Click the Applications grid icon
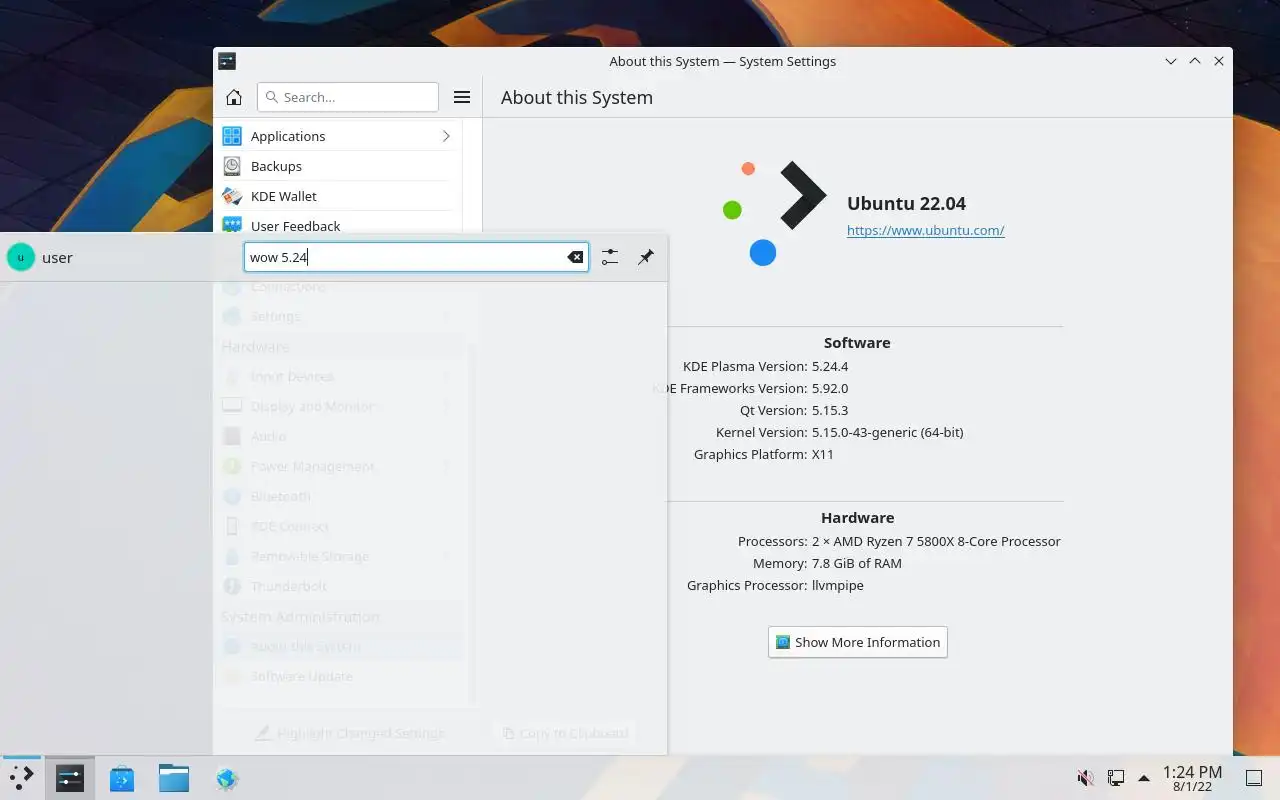The width and height of the screenshot is (1280, 800). 232,136
